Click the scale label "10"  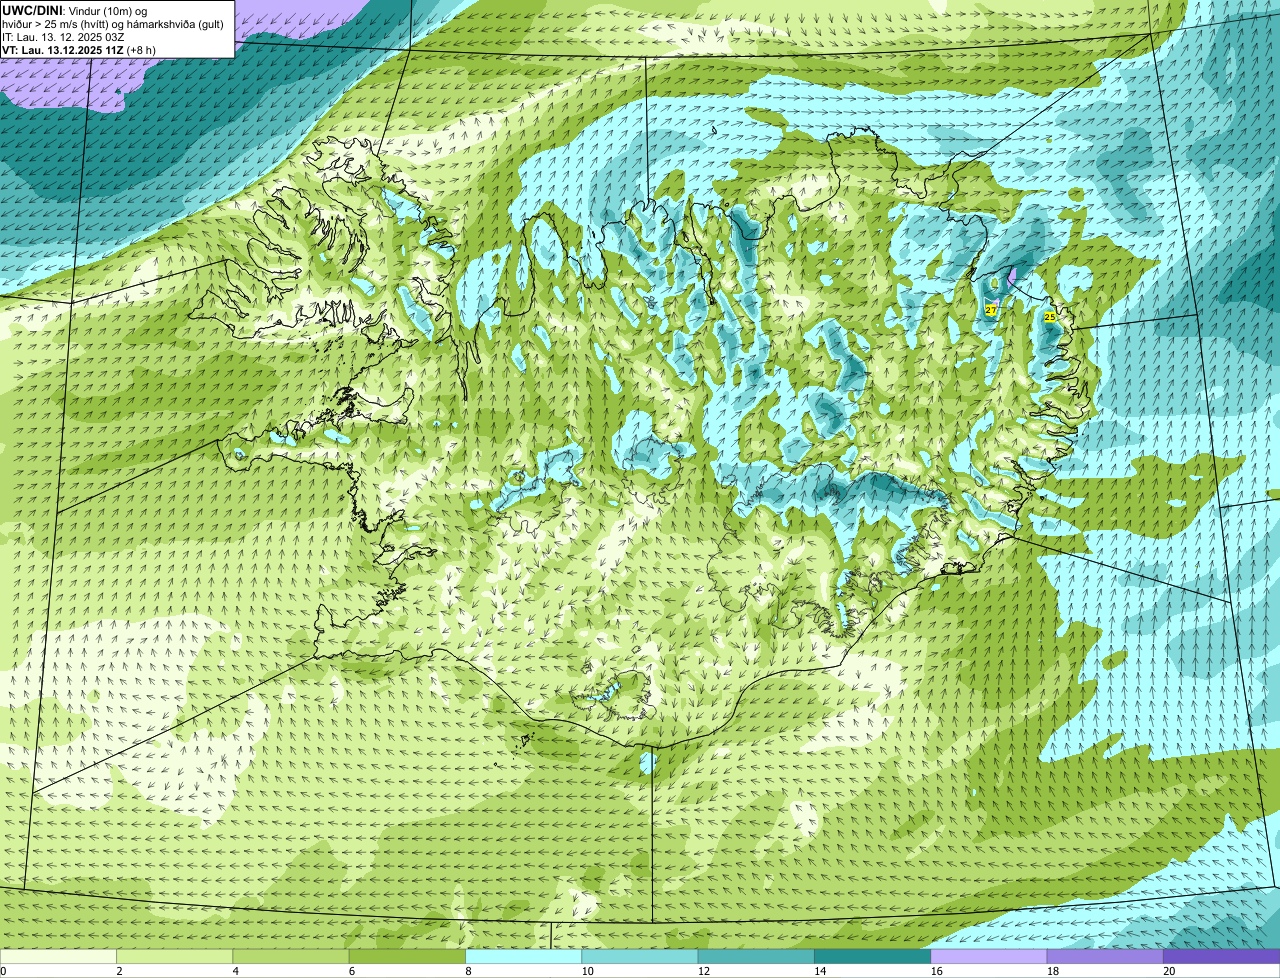pyautogui.click(x=587, y=971)
